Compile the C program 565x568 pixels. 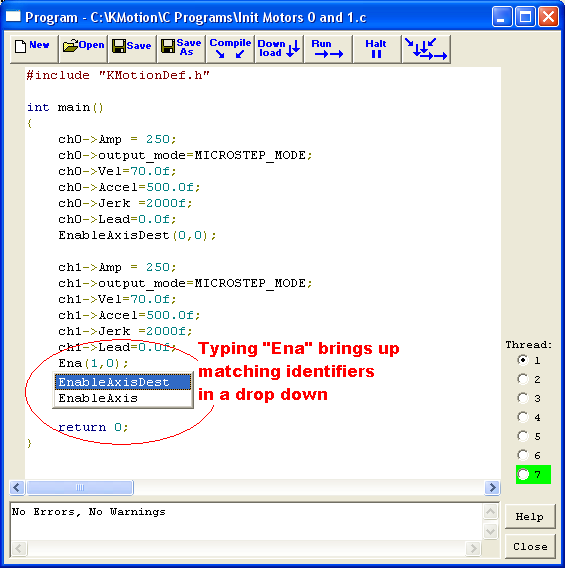[x=230, y=49]
